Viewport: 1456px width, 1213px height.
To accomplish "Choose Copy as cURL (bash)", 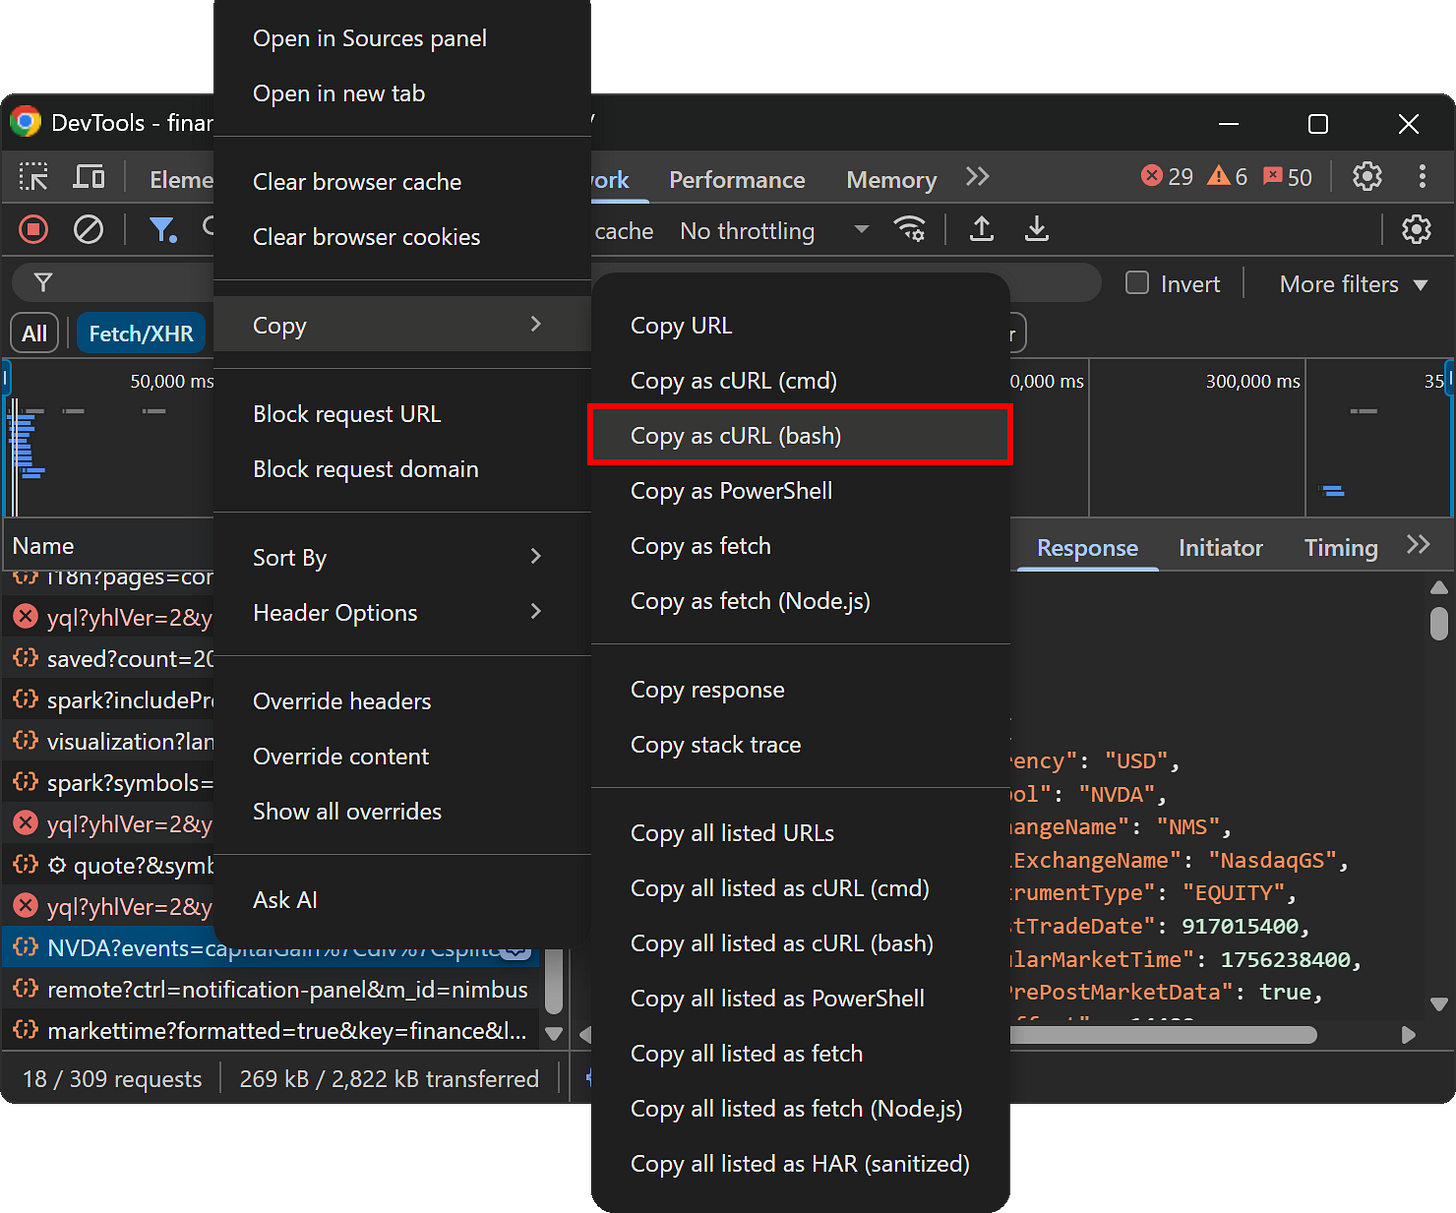I will 736,436.
